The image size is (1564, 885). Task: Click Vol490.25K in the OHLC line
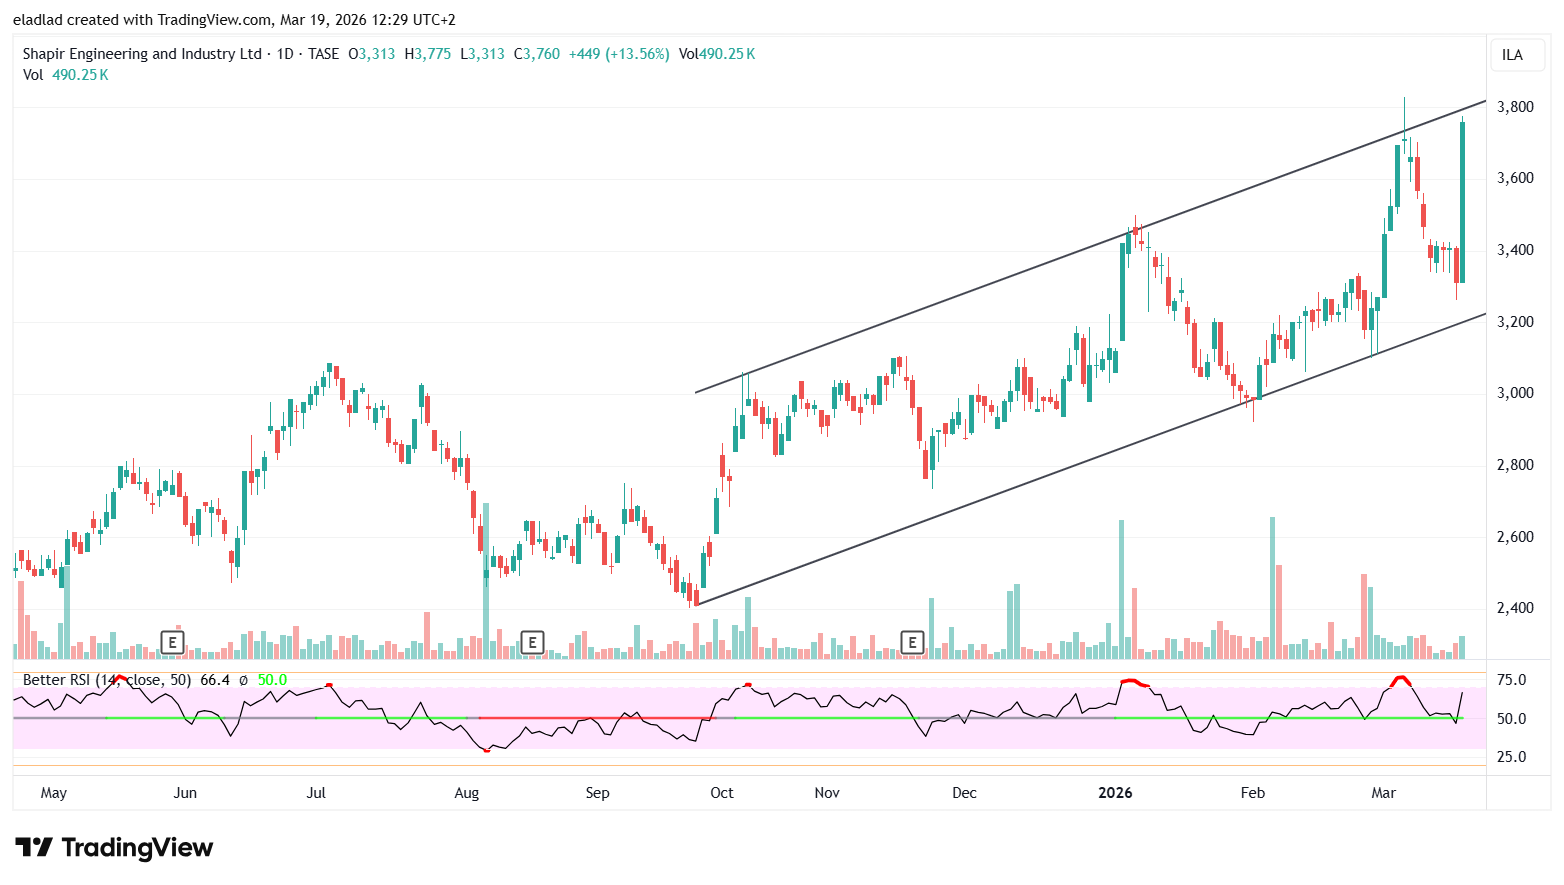[717, 54]
